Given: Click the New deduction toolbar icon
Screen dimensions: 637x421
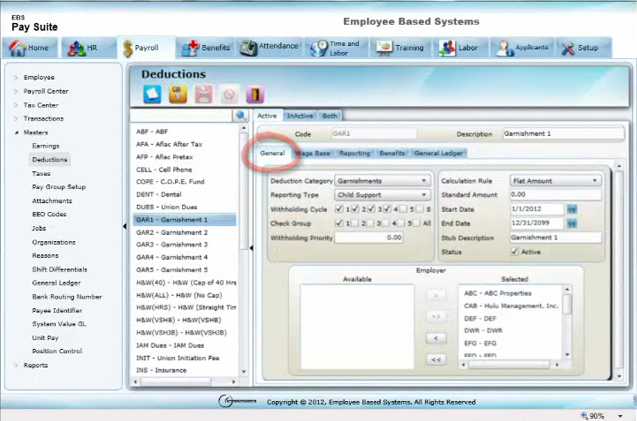Looking at the screenshot, I should pyautogui.click(x=151, y=95).
